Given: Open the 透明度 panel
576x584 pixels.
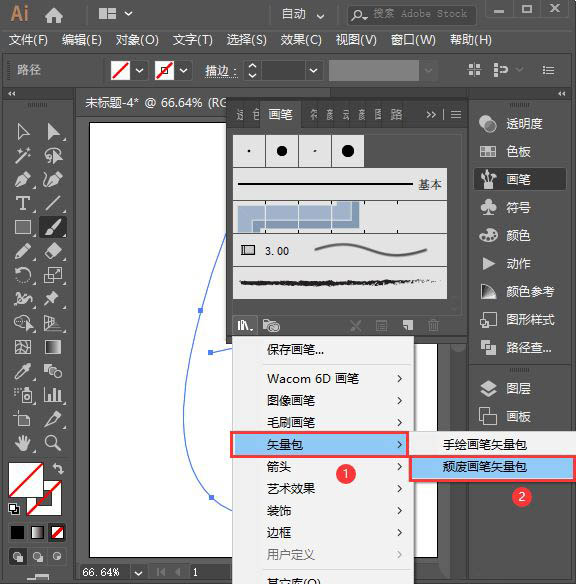Looking at the screenshot, I should 519,124.
